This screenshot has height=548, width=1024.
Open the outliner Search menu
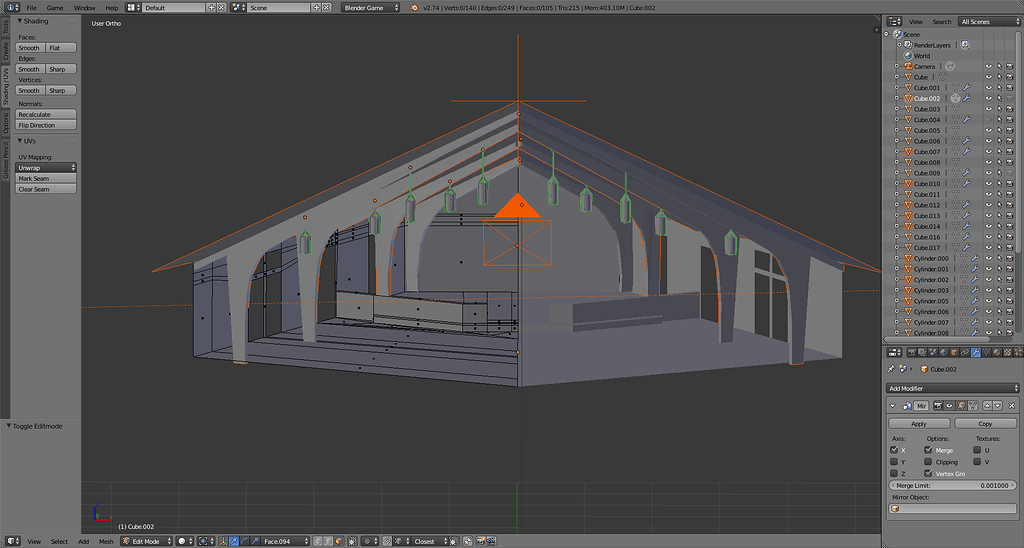coord(942,22)
